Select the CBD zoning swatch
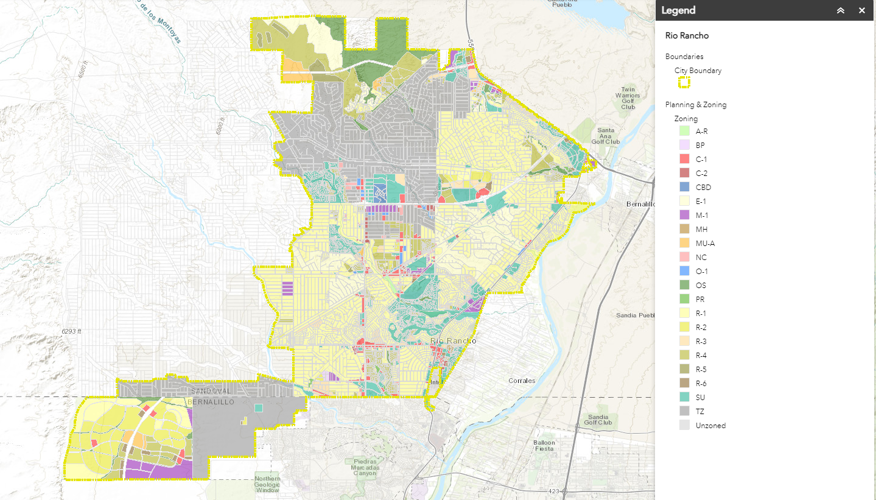Image resolution: width=876 pixels, height=500 pixels. [684, 187]
